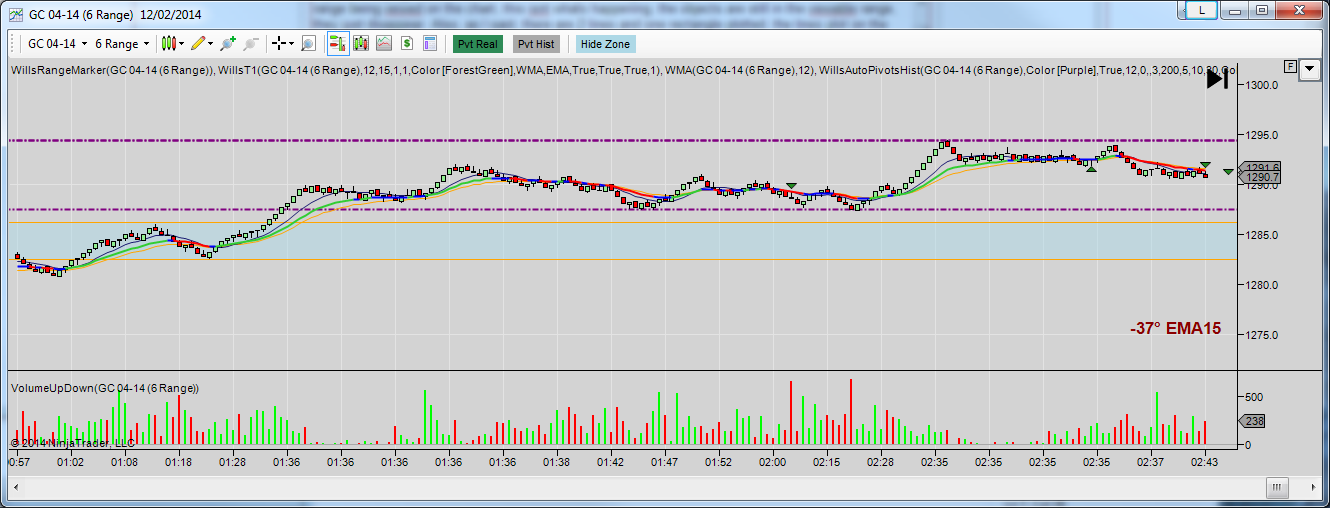Open the chart properties icon
The width and height of the screenshot is (1330, 508).
(430, 44)
